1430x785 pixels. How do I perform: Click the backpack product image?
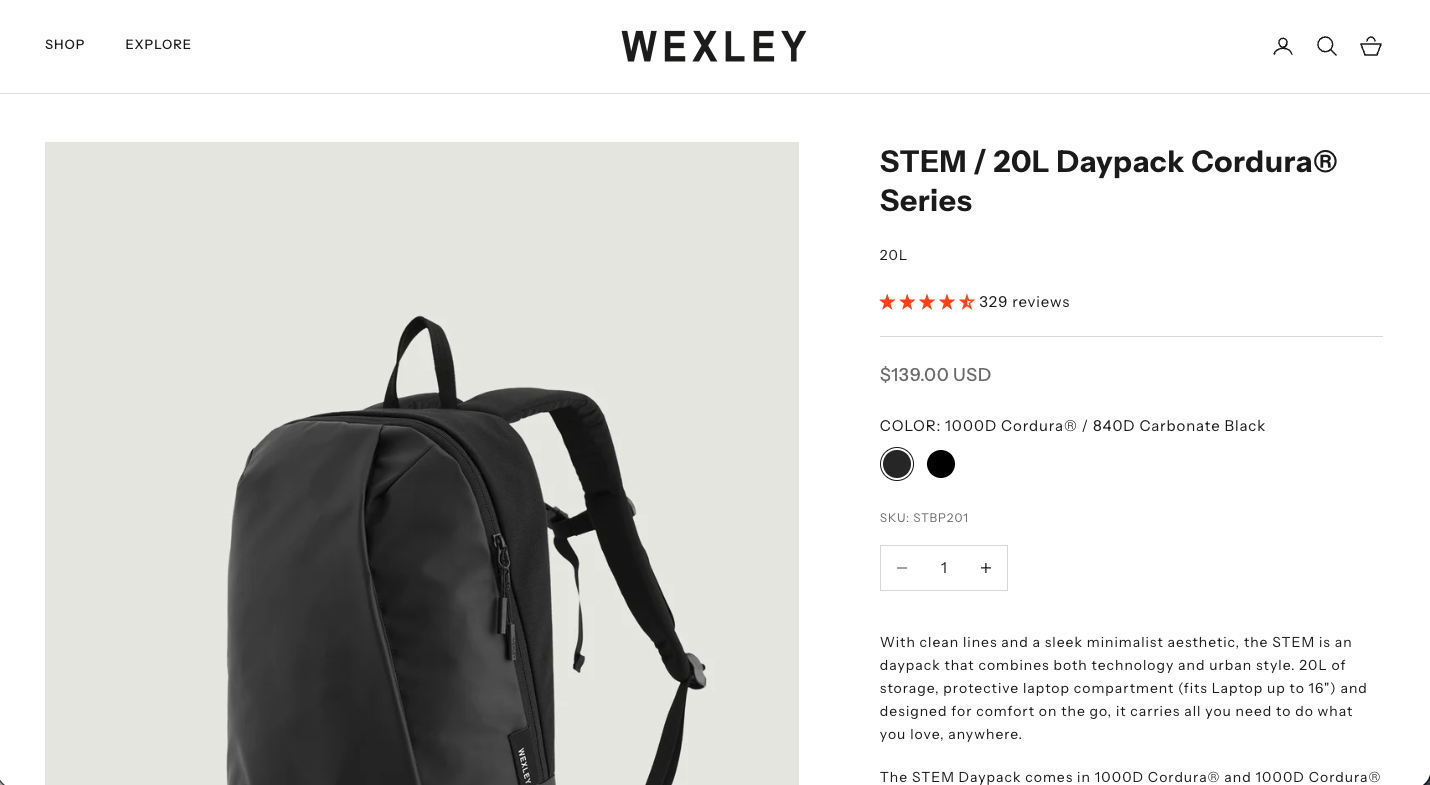(422, 463)
